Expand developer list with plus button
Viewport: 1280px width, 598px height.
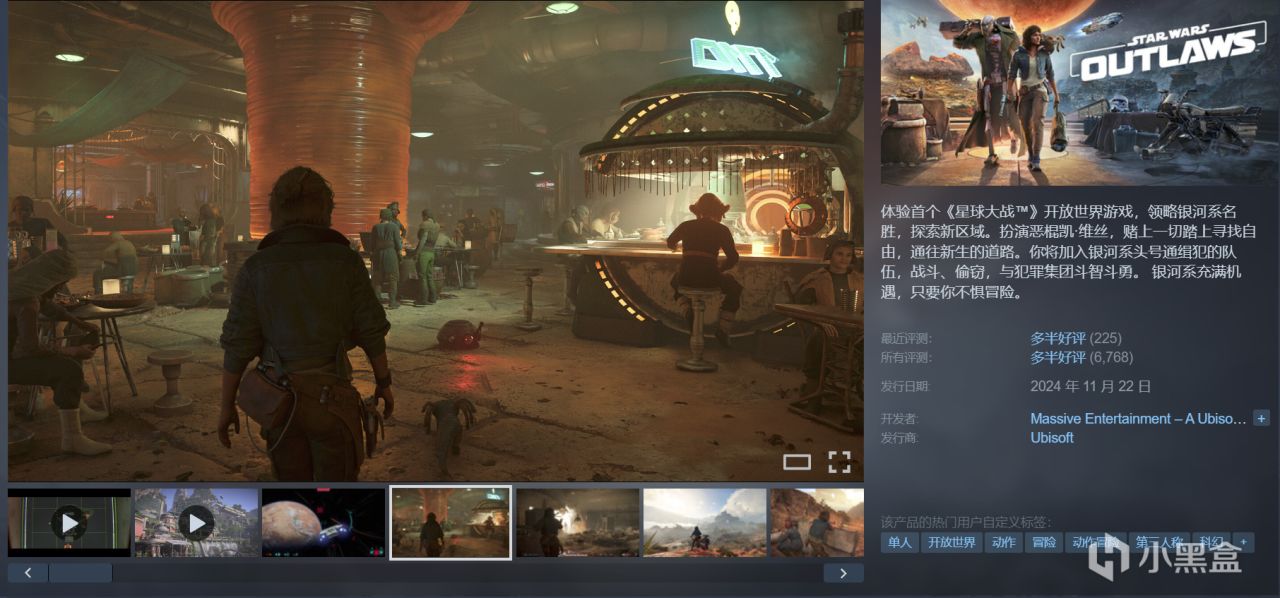click(1261, 418)
